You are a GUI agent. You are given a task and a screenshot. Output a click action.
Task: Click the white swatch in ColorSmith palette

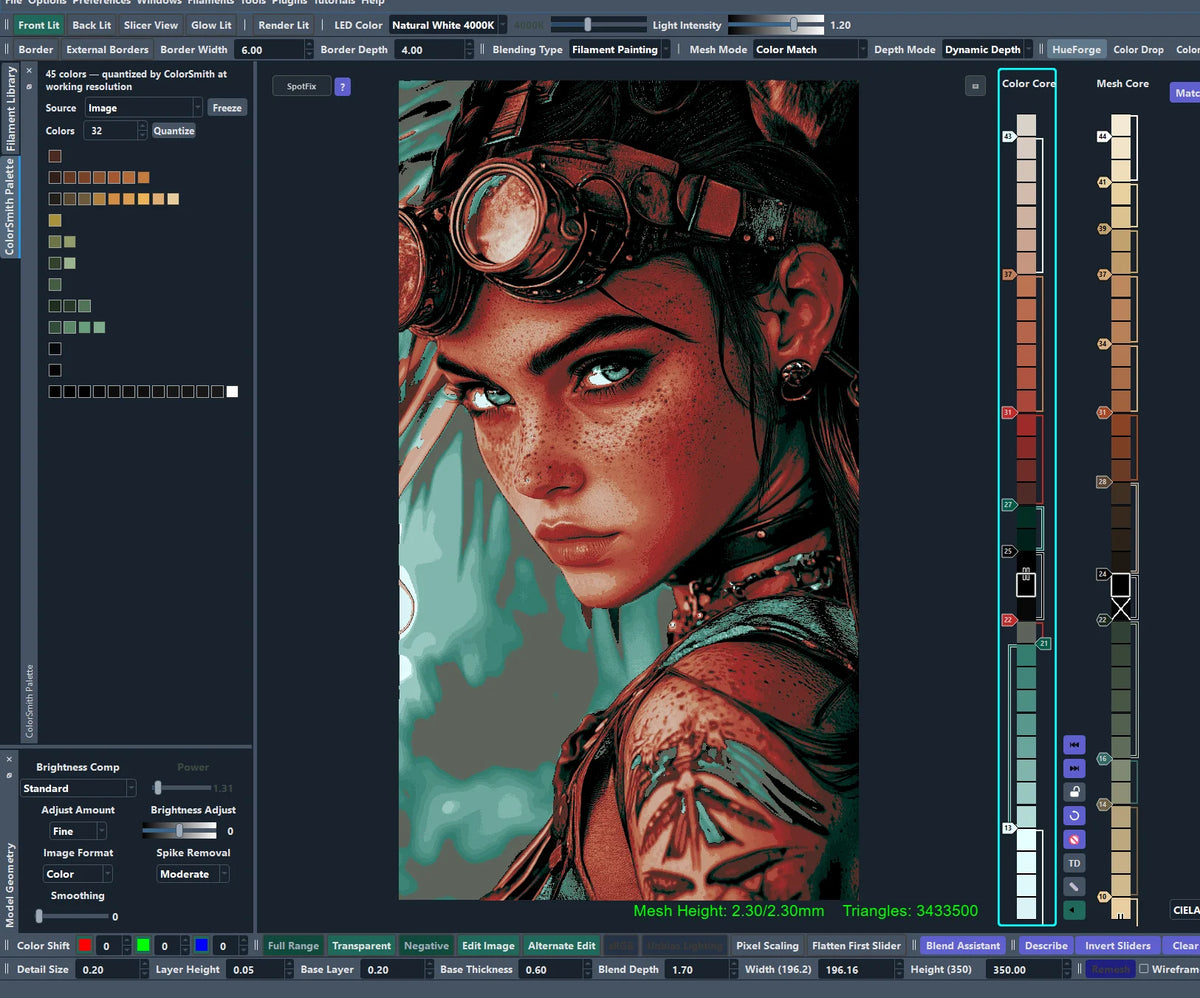click(232, 392)
